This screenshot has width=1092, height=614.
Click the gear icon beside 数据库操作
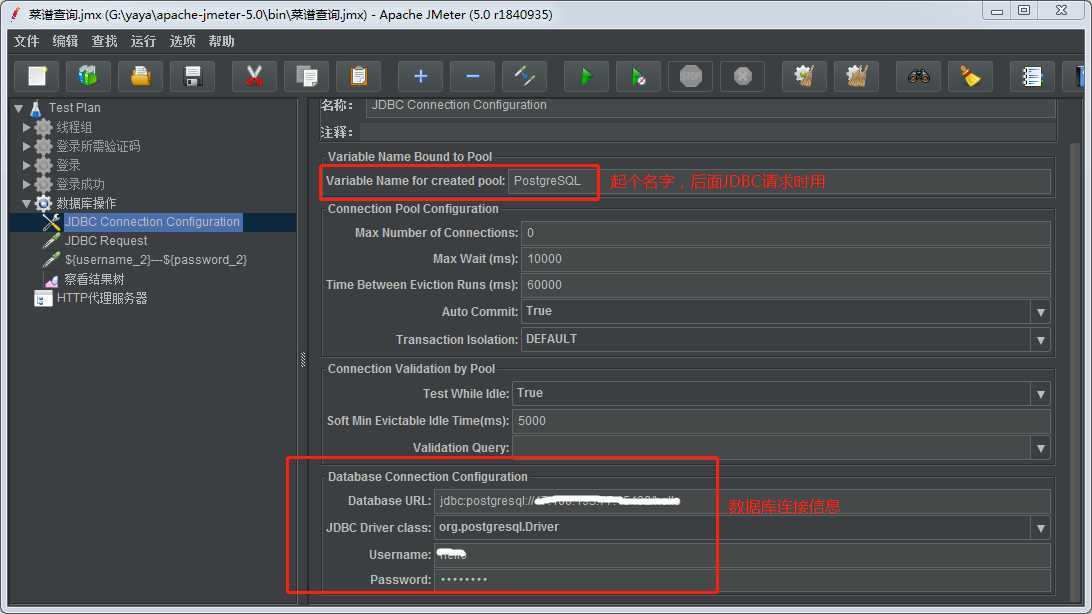pos(43,203)
